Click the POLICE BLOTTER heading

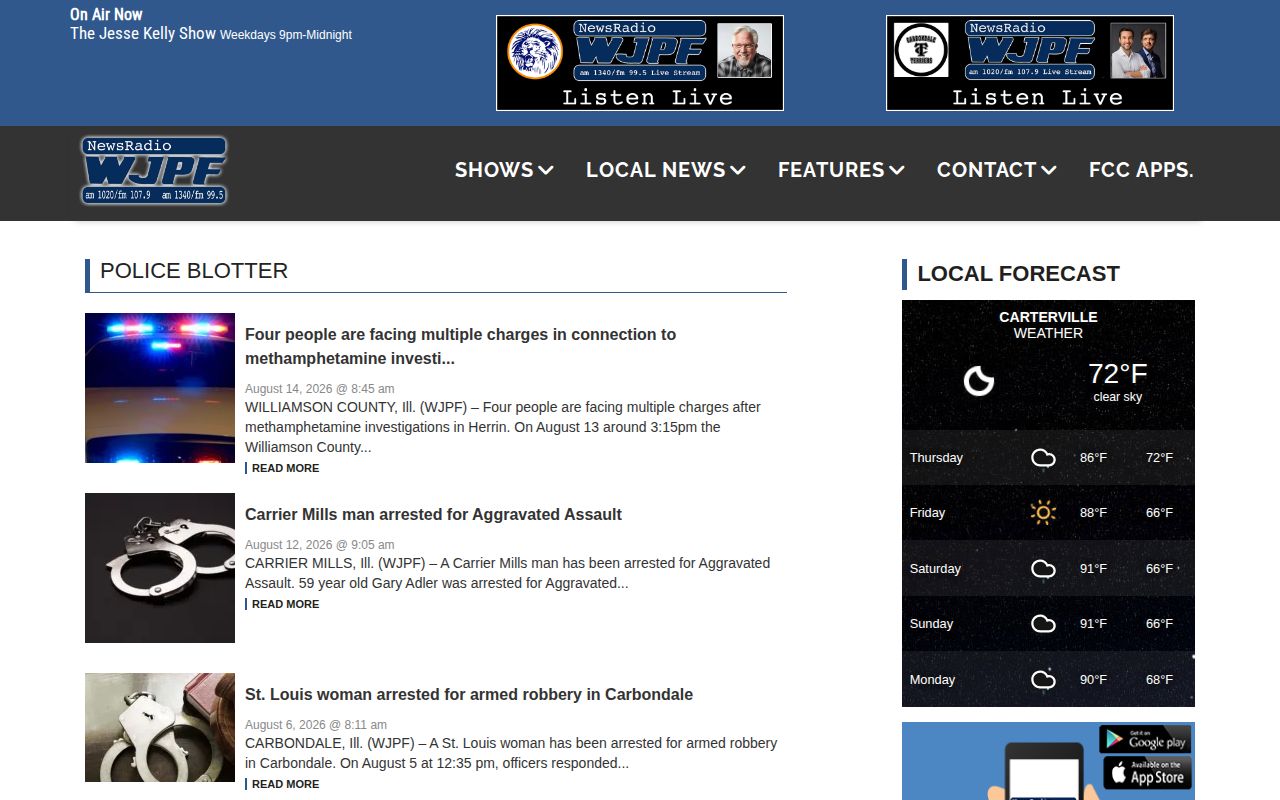pyautogui.click(x=194, y=271)
